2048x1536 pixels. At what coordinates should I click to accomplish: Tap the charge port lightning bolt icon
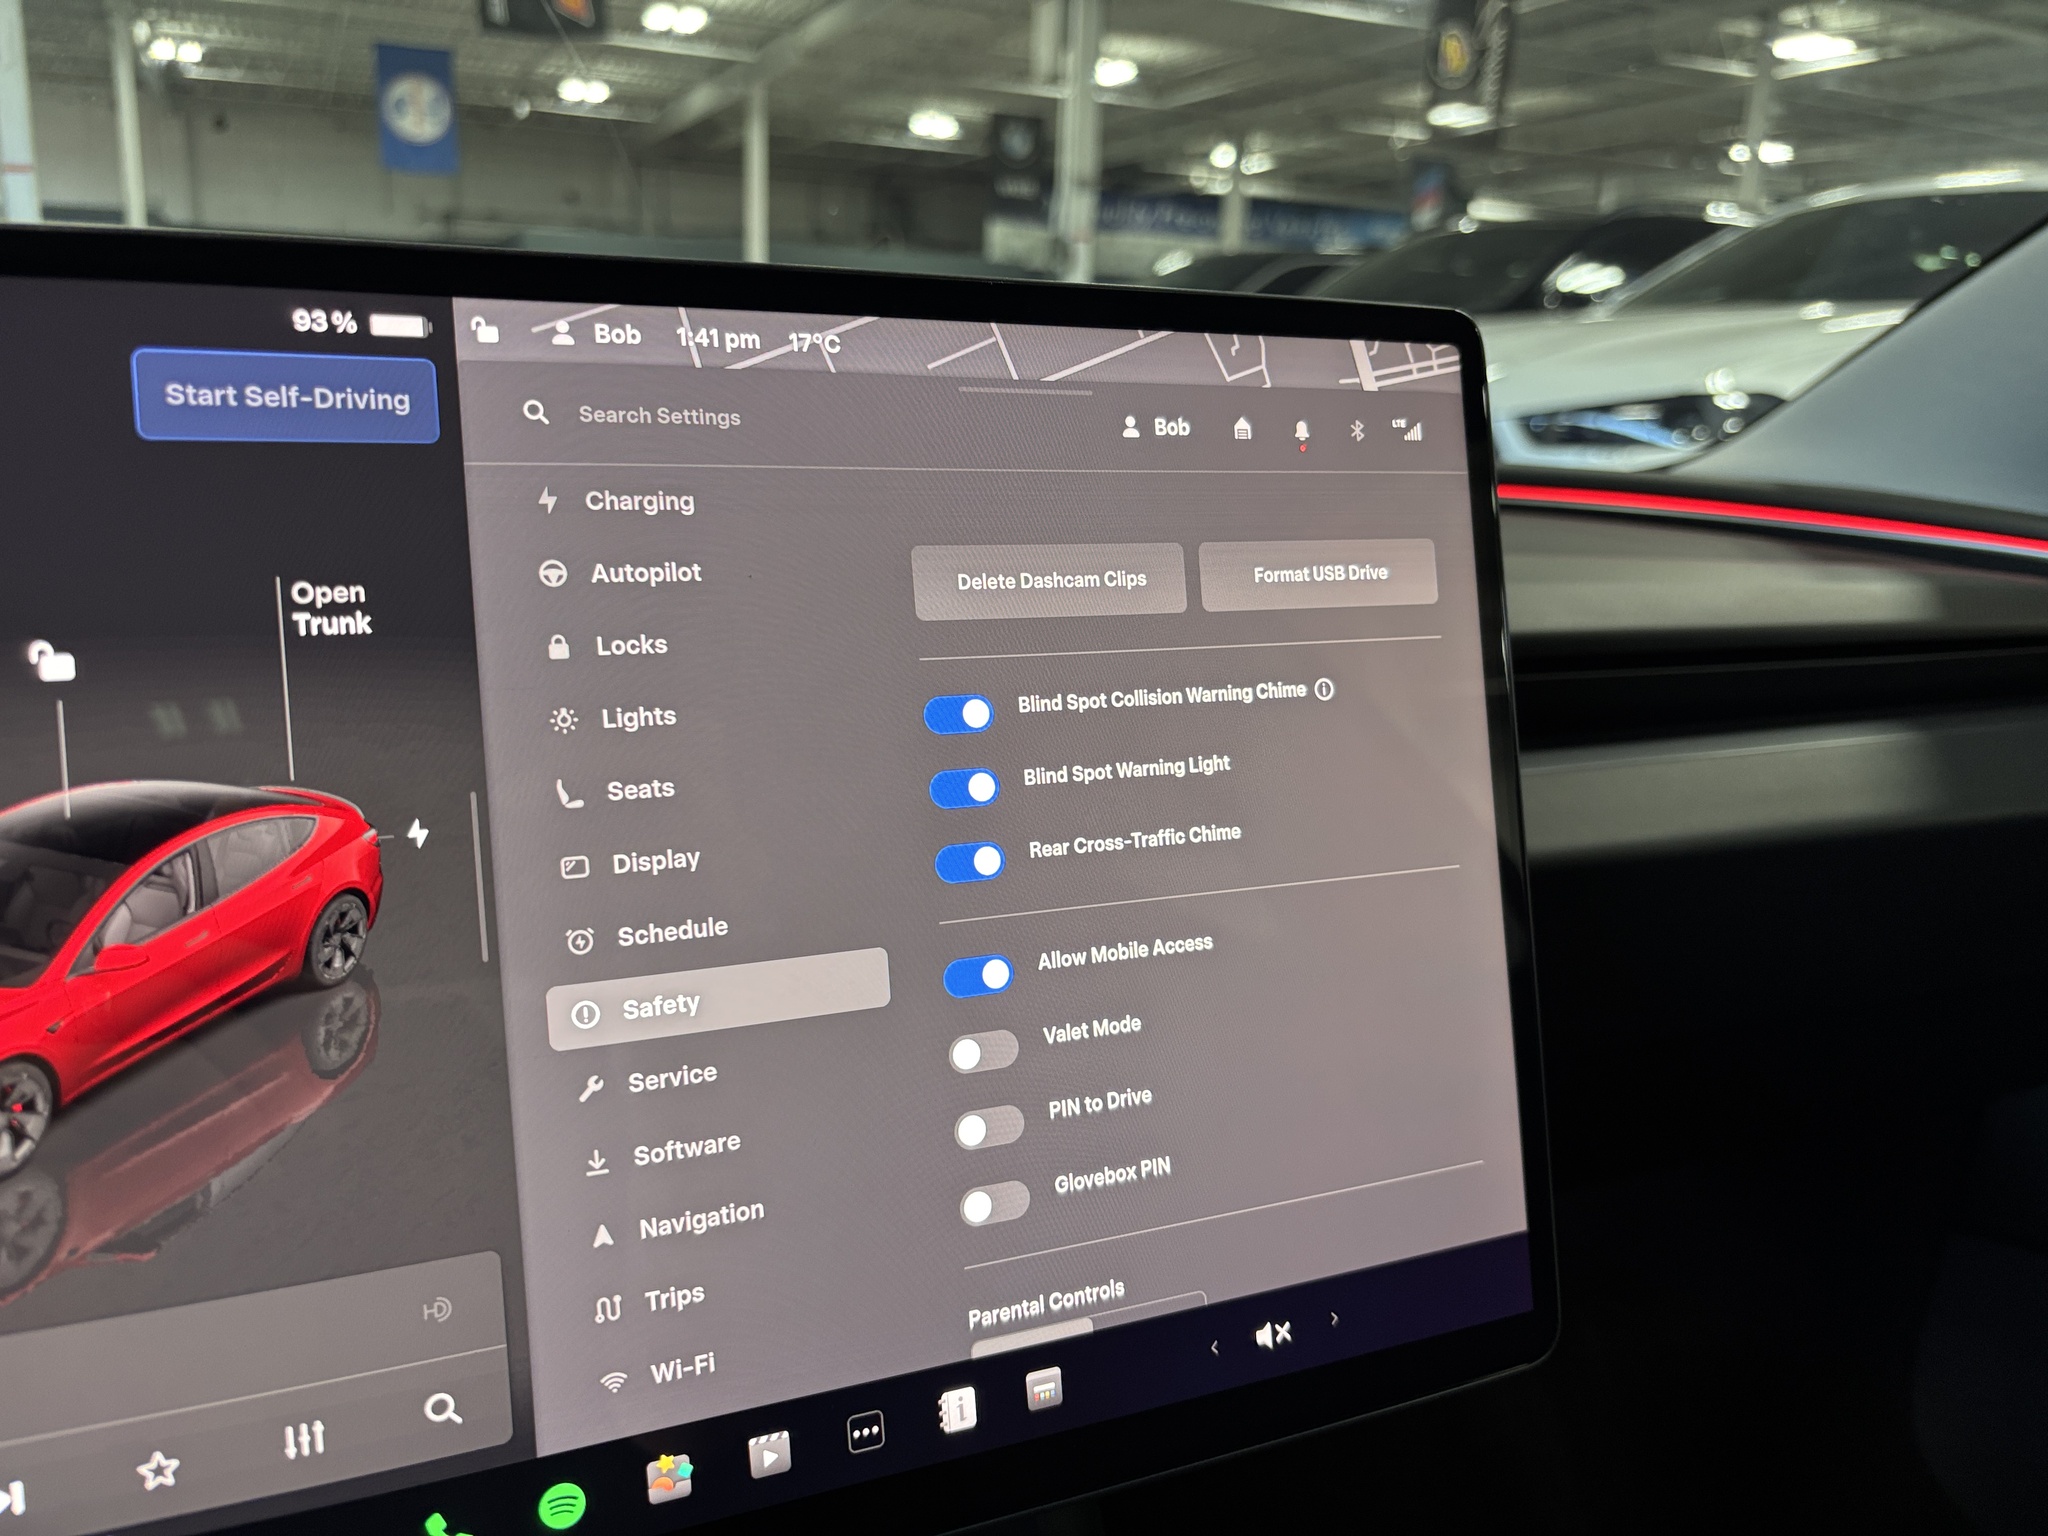point(418,832)
